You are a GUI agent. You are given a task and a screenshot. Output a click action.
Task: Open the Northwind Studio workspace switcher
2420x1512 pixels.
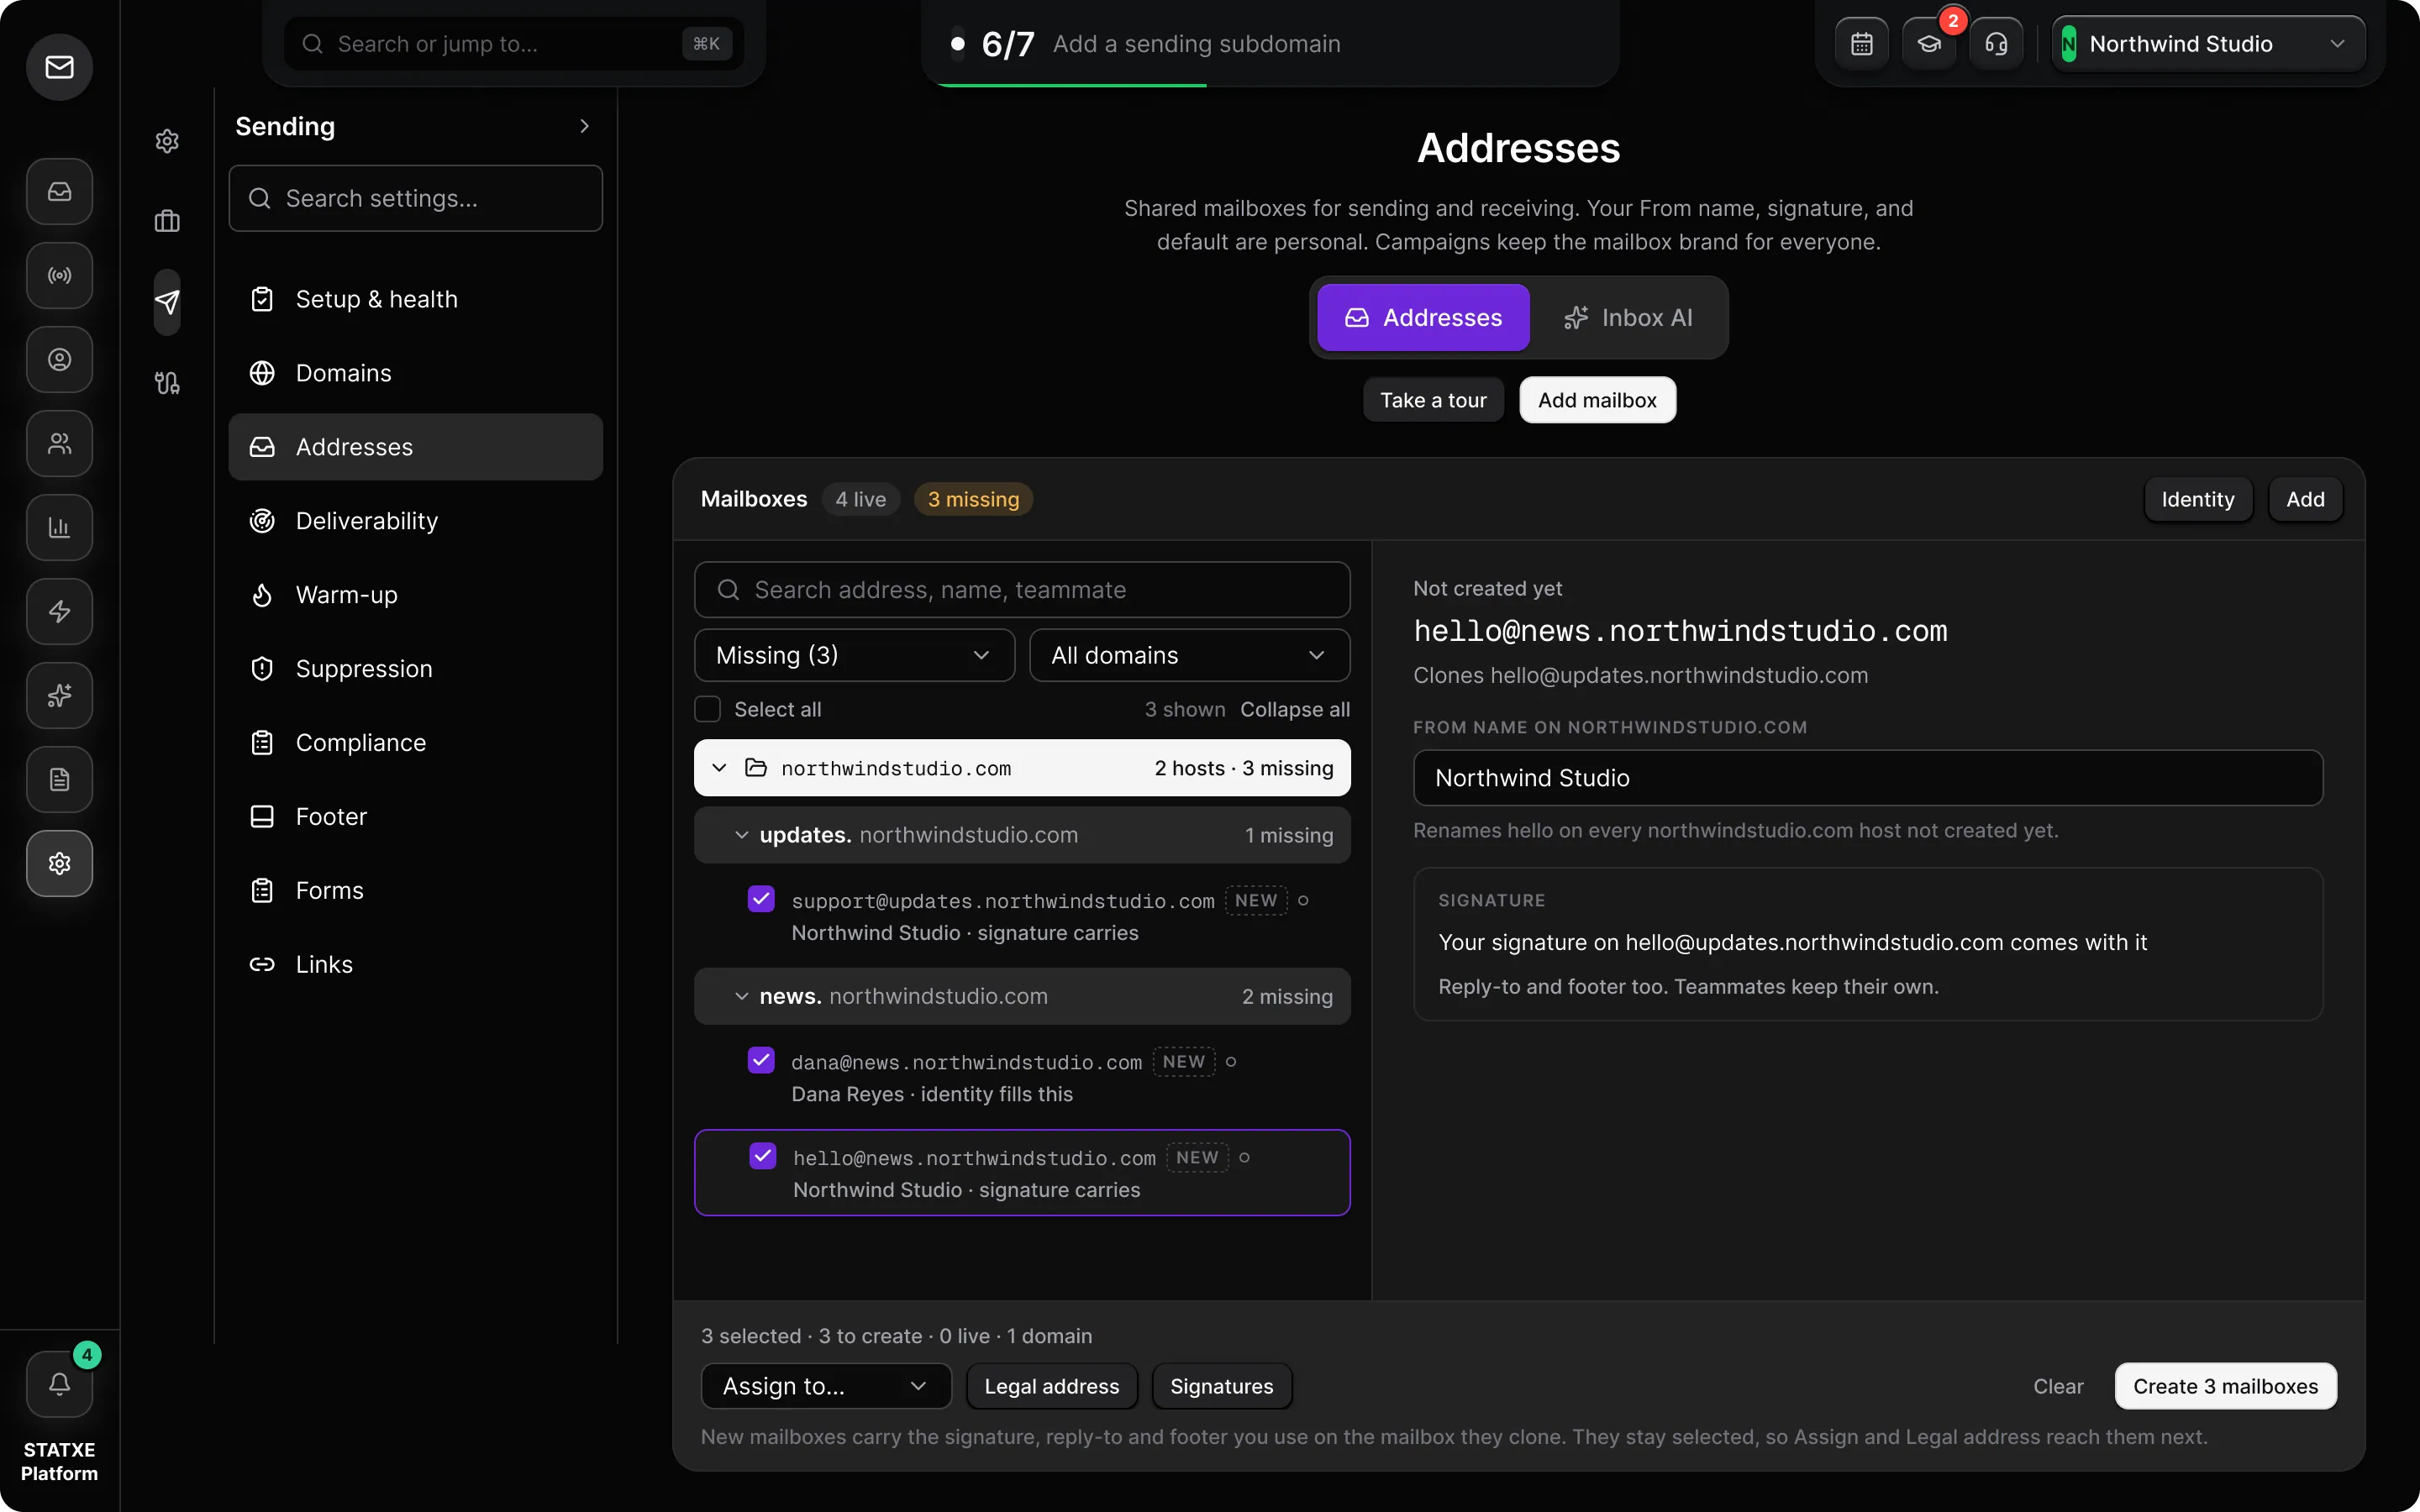[2208, 44]
